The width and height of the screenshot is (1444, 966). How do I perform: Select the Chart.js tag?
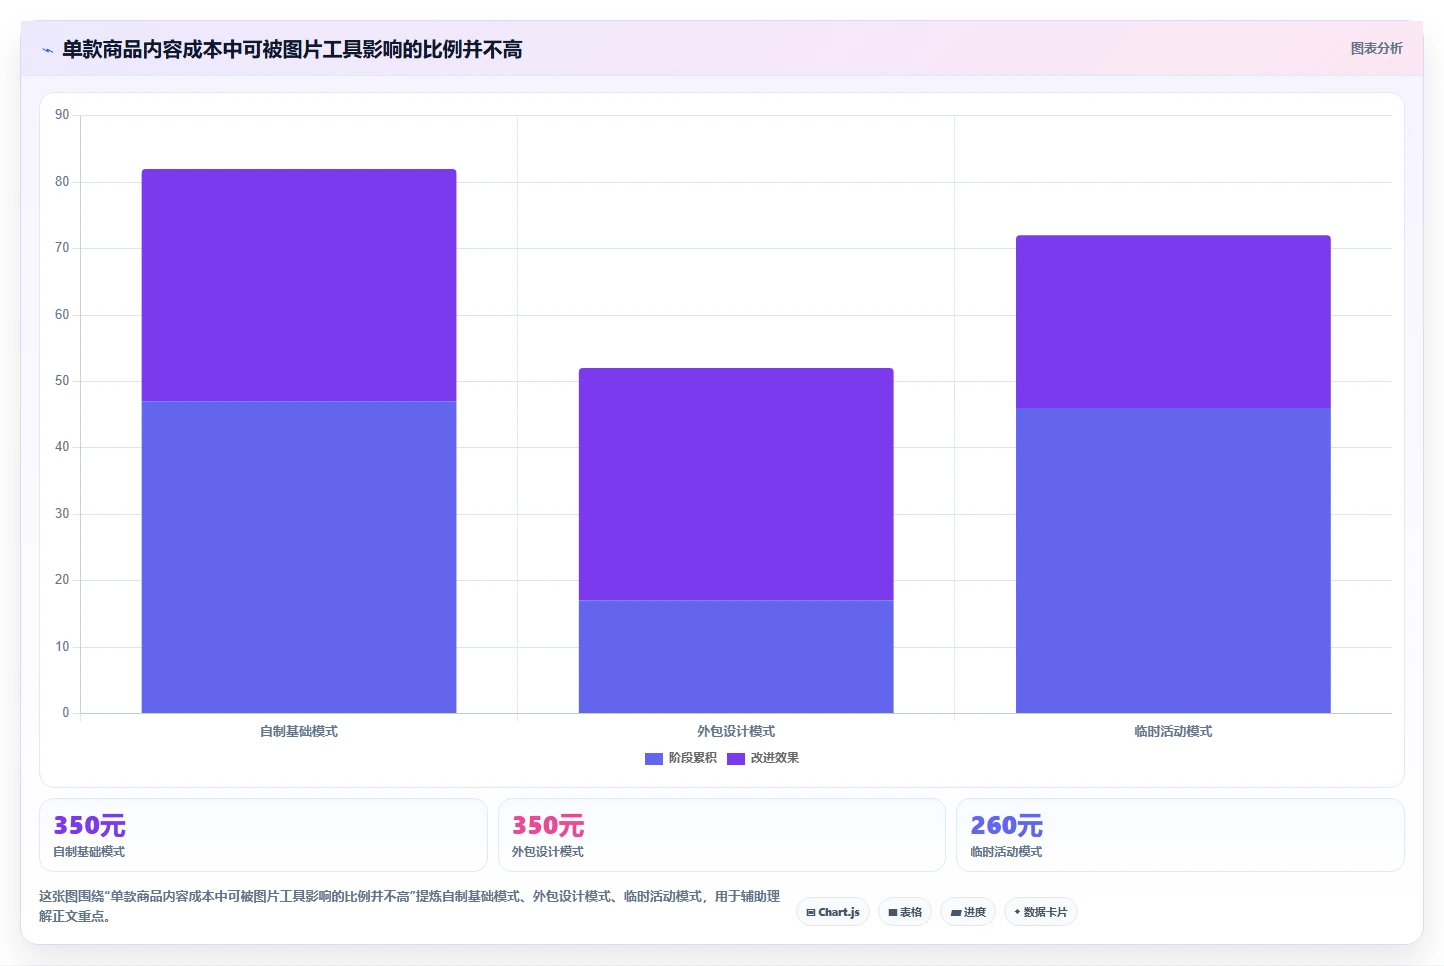coord(833,912)
